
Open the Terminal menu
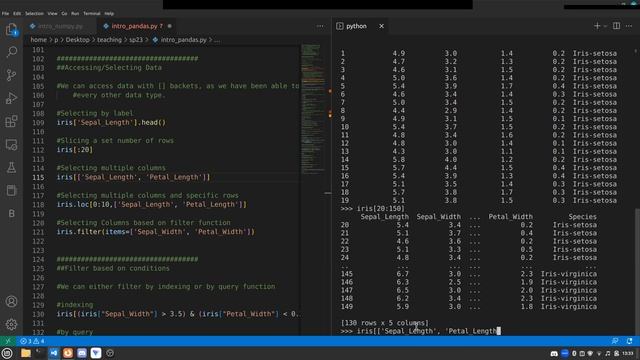pyautogui.click(x=92, y=13)
